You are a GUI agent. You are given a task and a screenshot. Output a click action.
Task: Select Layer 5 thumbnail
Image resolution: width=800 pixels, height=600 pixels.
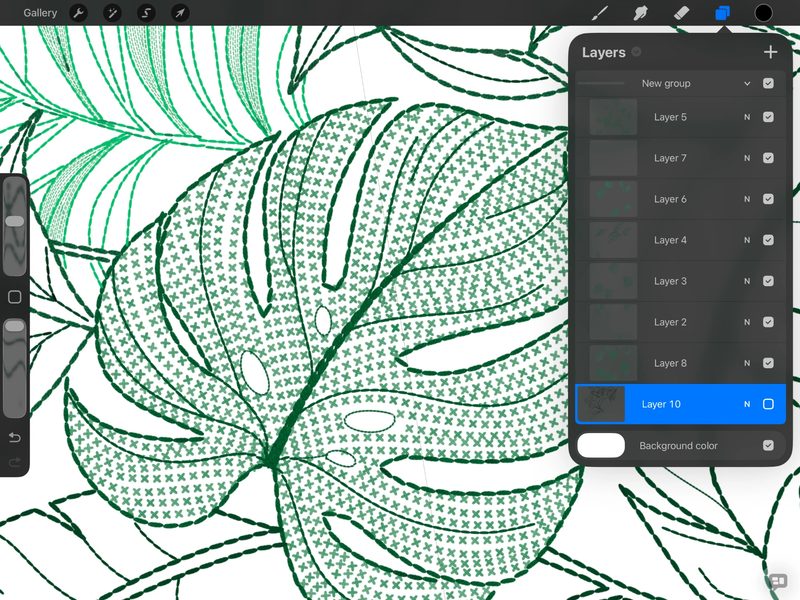pos(613,117)
